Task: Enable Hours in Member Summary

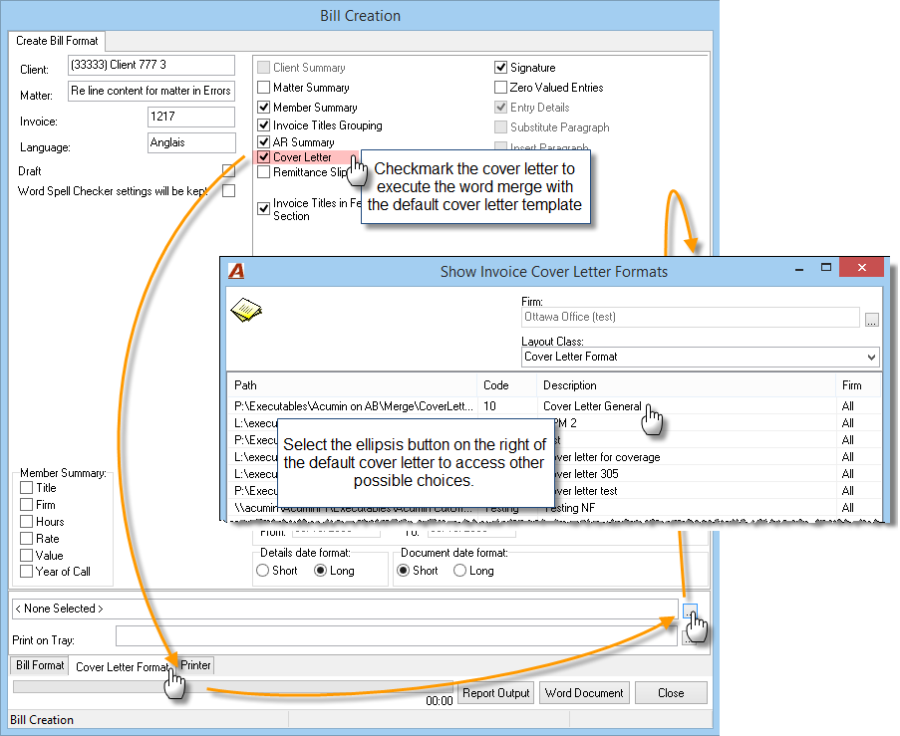Action: pos(26,522)
